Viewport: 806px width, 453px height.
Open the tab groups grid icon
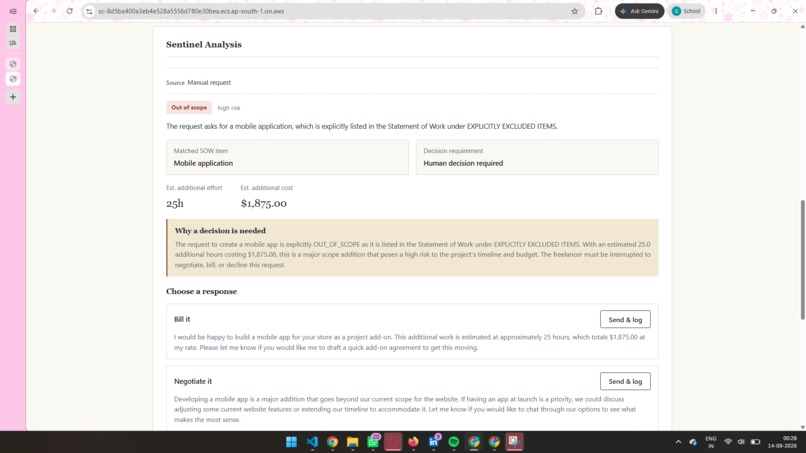point(13,29)
